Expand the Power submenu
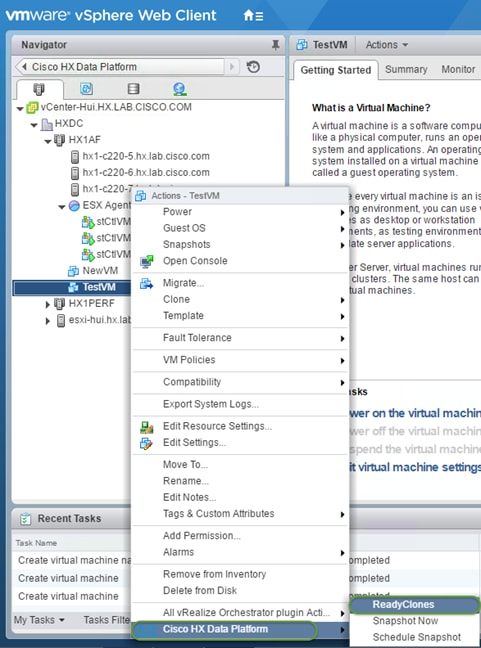 click(x=240, y=212)
